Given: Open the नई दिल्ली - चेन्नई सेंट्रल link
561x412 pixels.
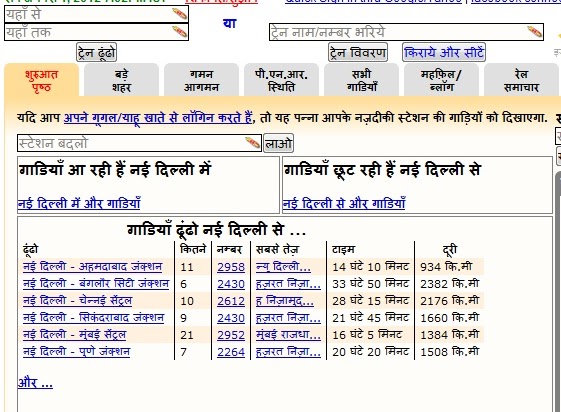Looking at the screenshot, I should (77, 300).
